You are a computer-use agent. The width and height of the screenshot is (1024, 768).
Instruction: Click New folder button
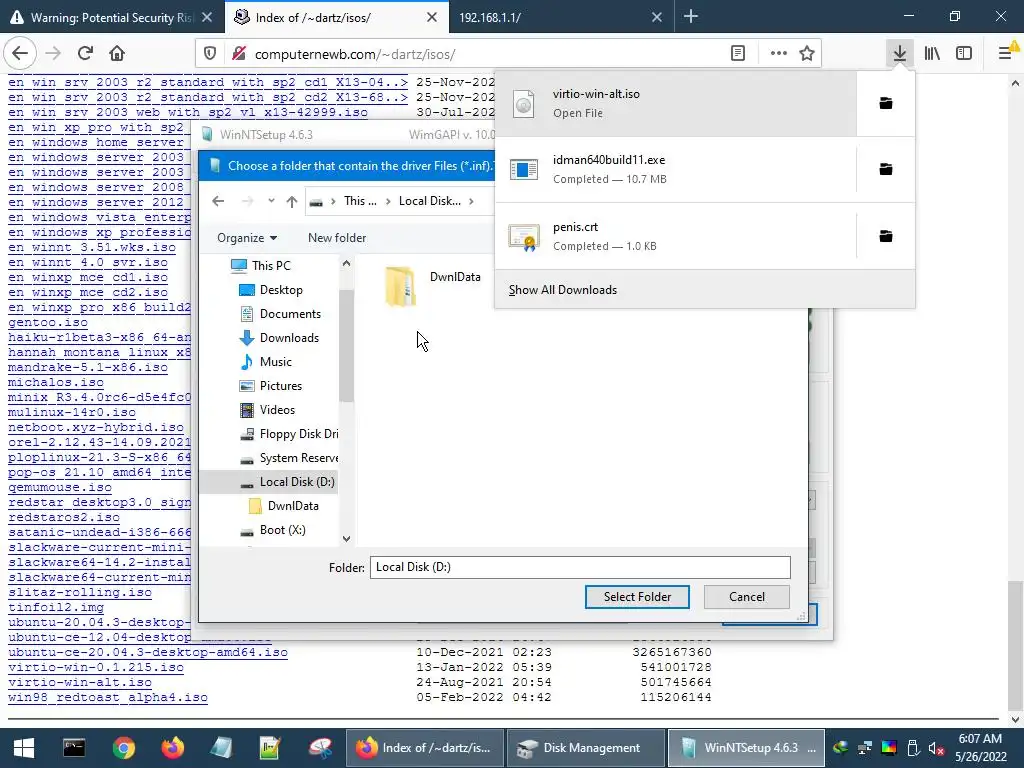337,238
